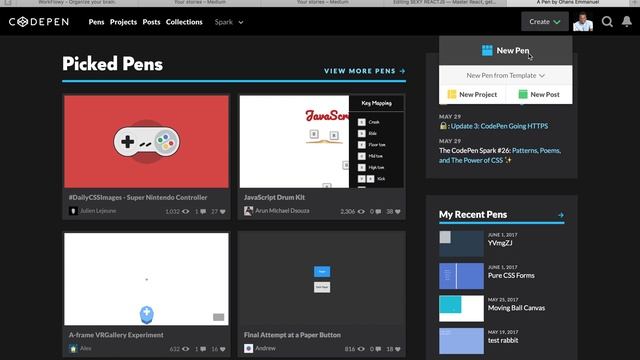
Task: Click views eye icon on Nintendo Controller pen
Action: tap(185, 211)
